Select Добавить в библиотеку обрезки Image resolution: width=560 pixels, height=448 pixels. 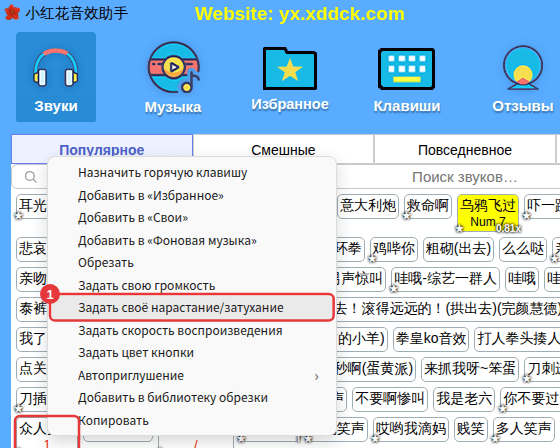[x=192, y=398]
